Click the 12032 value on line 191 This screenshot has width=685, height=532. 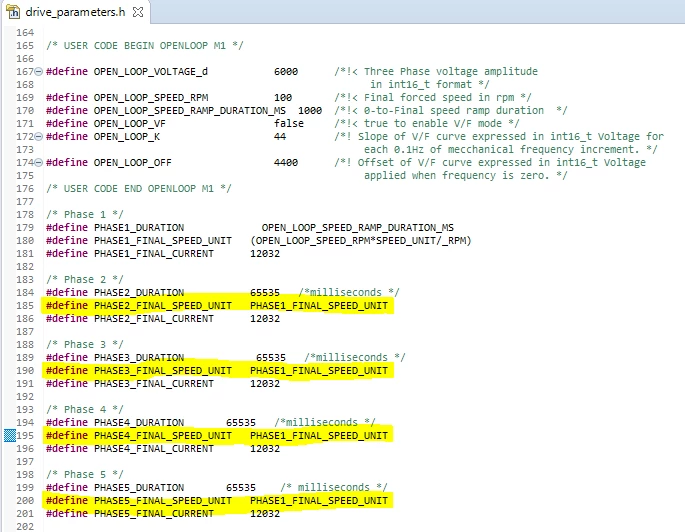click(265, 383)
